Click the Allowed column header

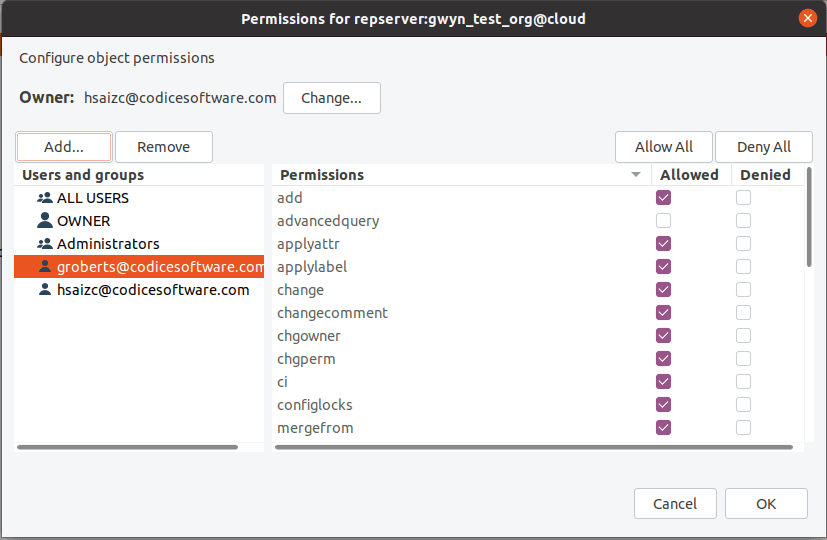point(691,175)
